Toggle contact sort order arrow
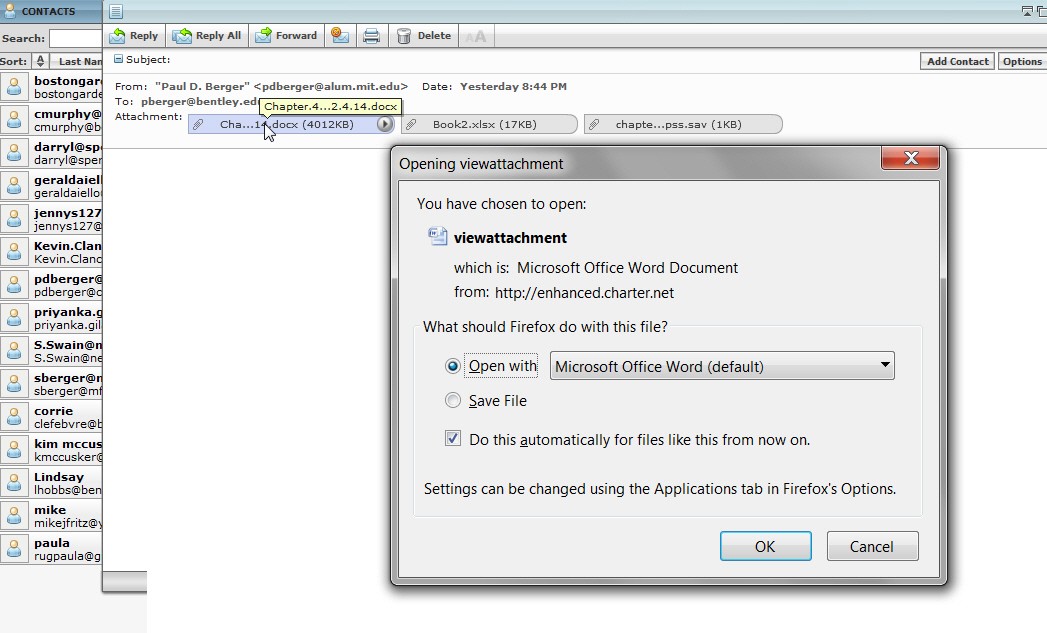This screenshot has width=1047, height=633. pyautogui.click(x=40, y=61)
